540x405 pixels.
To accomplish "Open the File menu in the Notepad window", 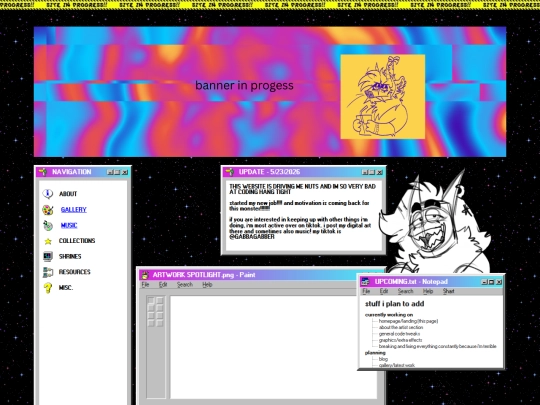I will pyautogui.click(x=366, y=291).
